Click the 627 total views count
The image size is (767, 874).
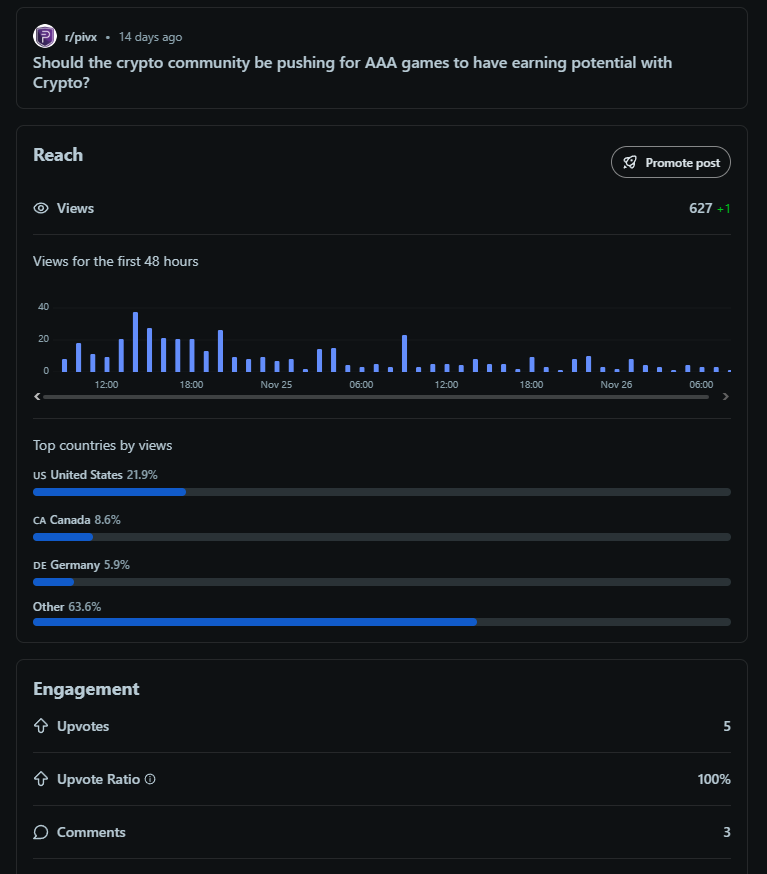point(700,208)
